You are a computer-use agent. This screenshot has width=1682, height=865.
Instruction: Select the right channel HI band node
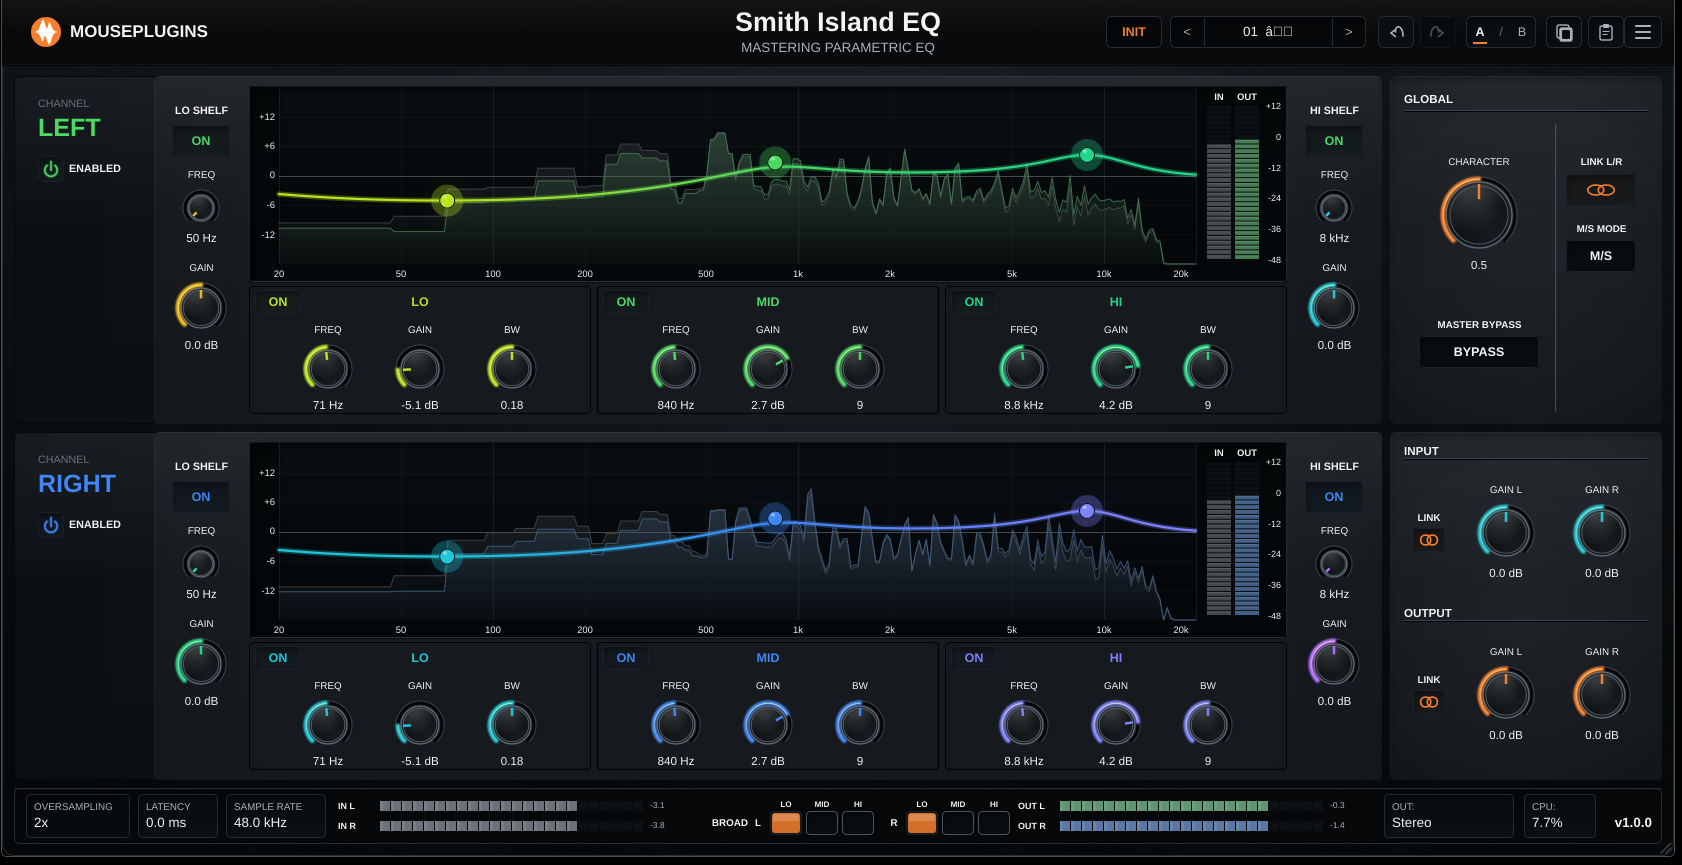1087,511
